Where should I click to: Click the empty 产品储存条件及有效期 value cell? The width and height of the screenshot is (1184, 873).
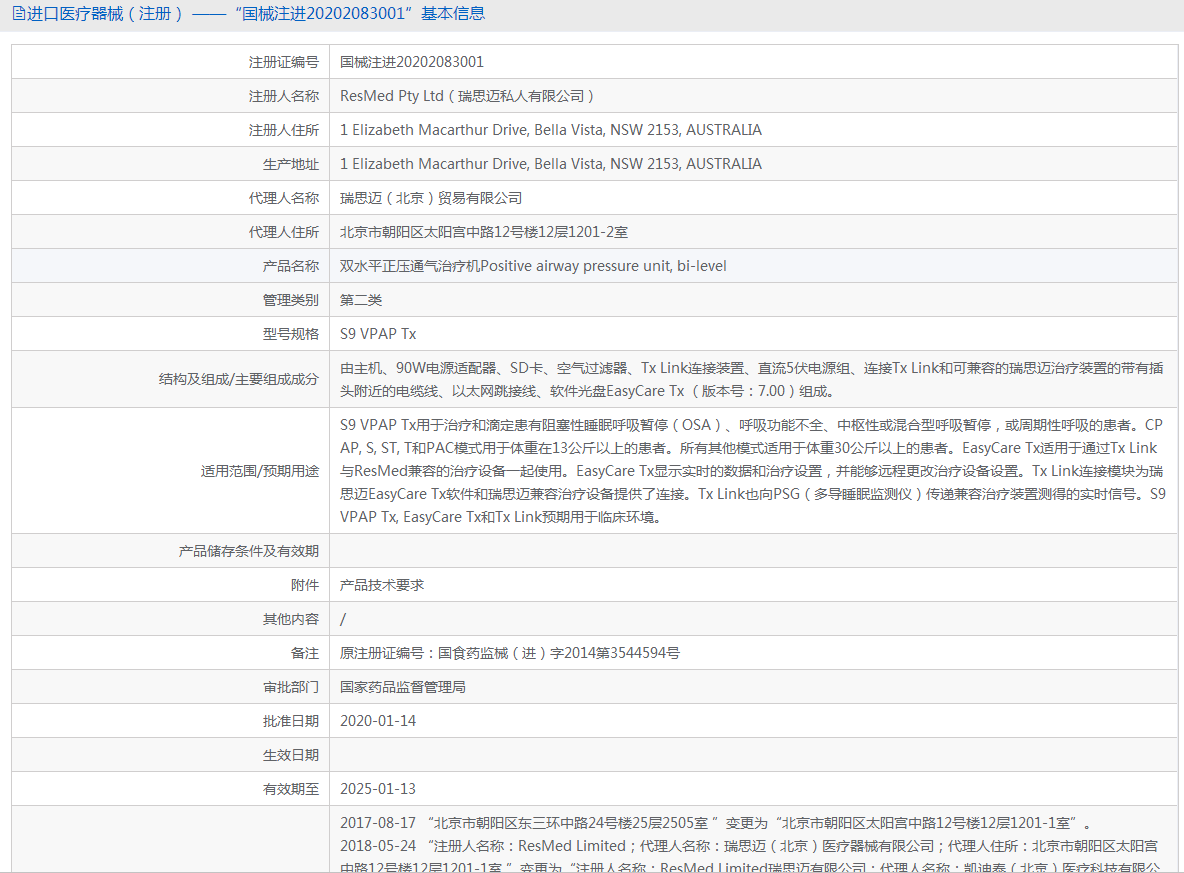[x=750, y=551]
